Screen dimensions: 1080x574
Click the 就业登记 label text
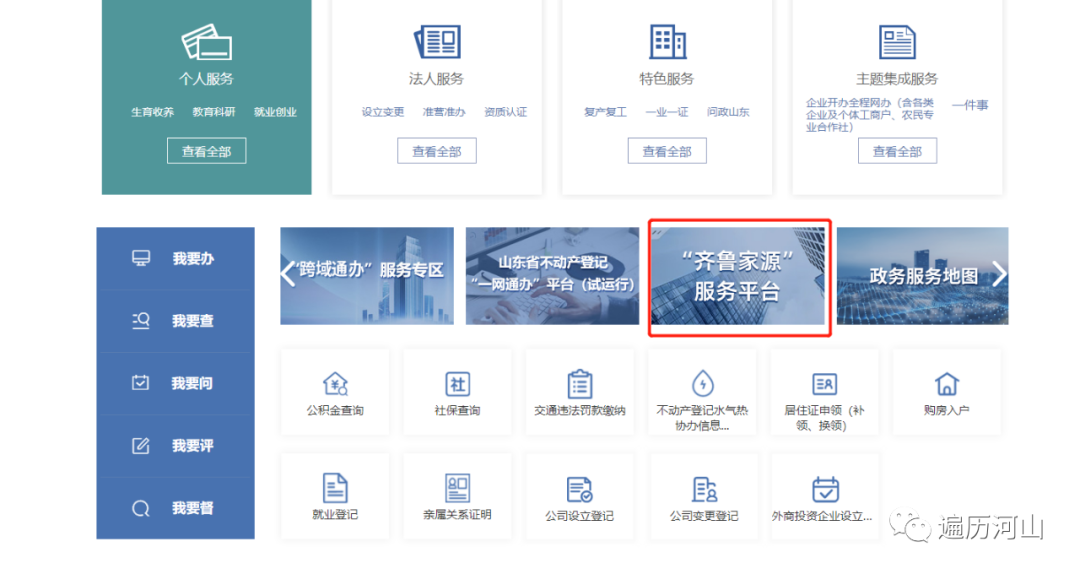[335, 515]
